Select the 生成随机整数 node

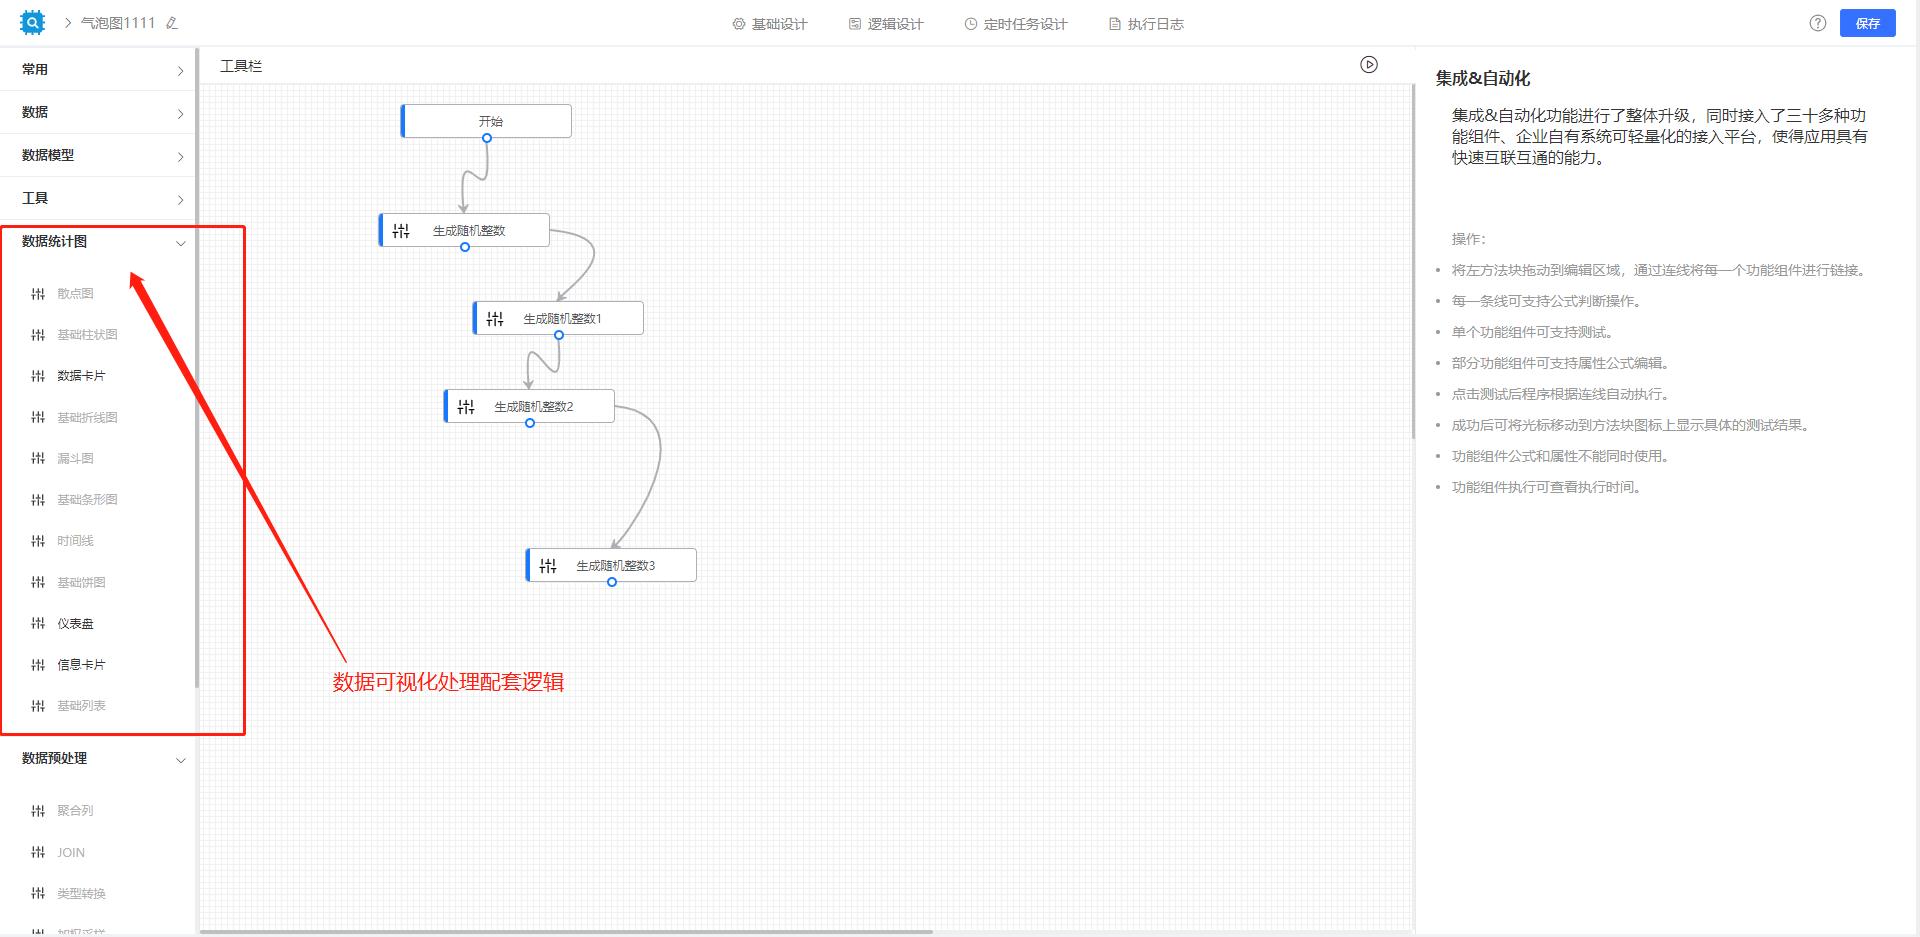tap(464, 230)
